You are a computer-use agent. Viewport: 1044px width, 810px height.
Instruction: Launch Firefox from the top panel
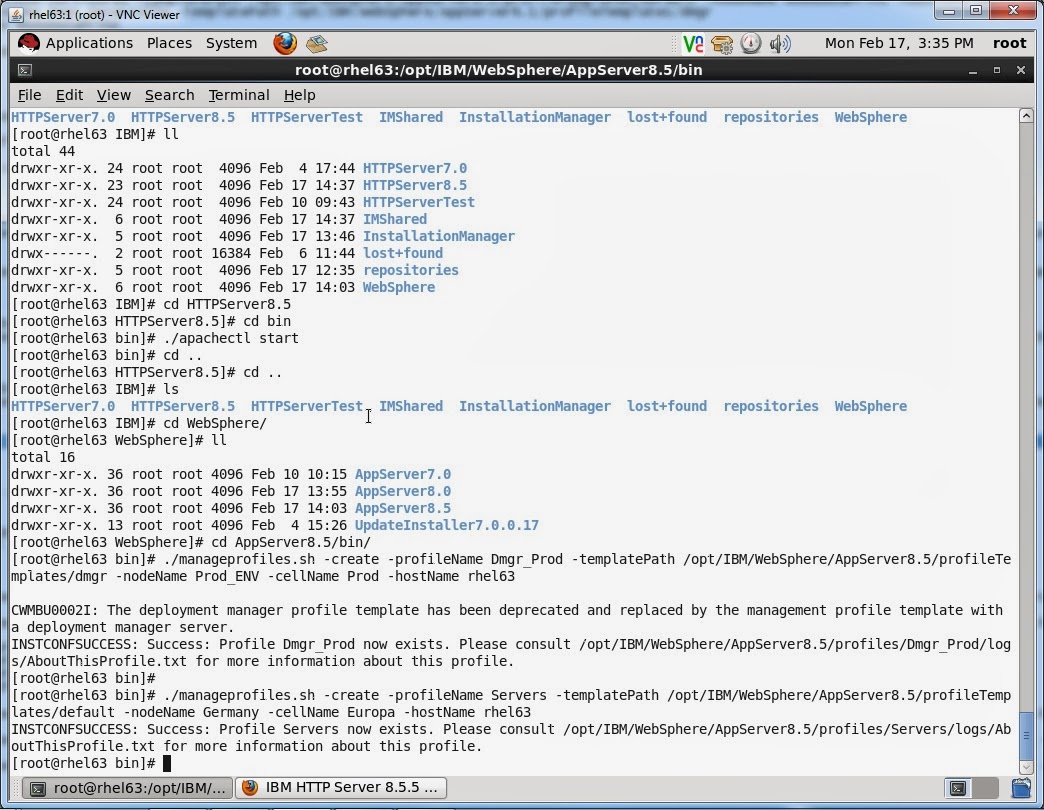(285, 43)
